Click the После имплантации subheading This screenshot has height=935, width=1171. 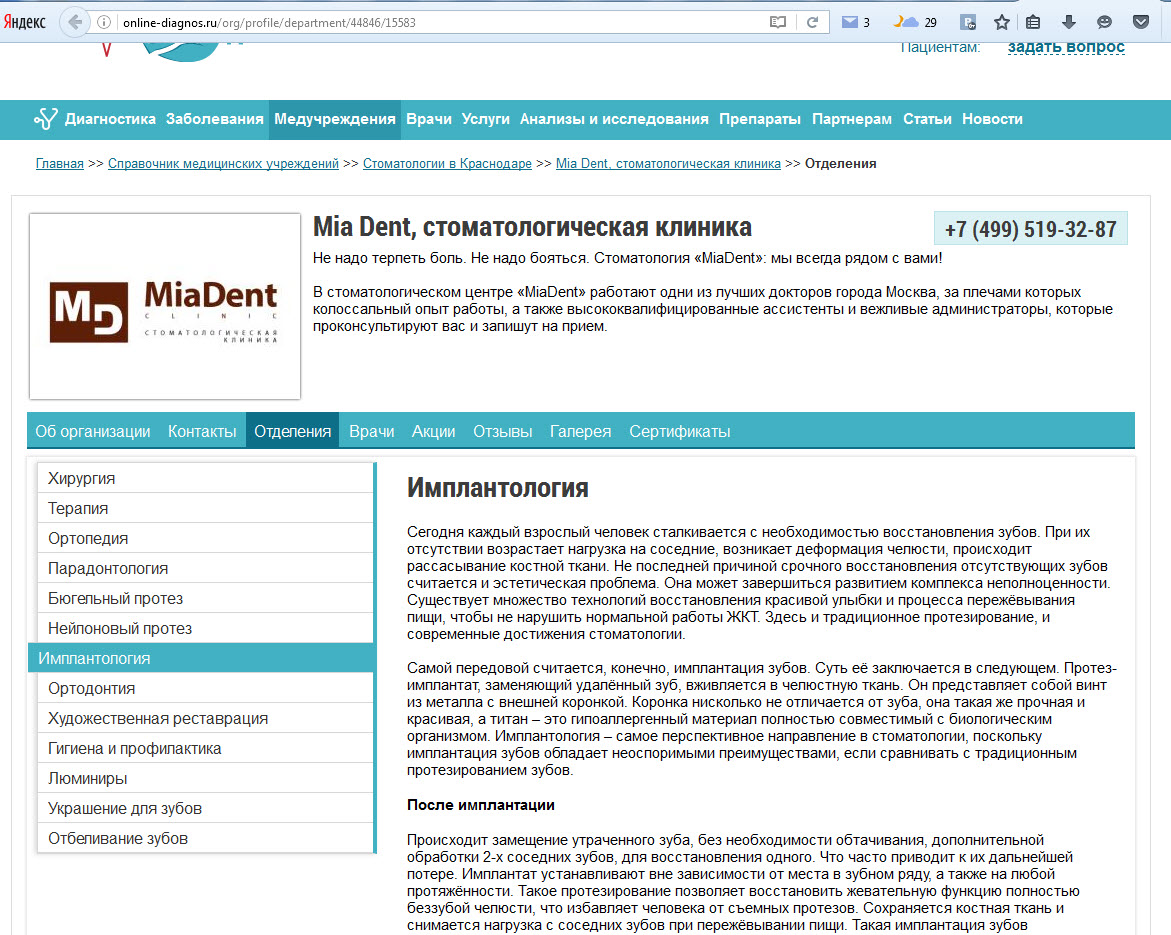(481, 804)
